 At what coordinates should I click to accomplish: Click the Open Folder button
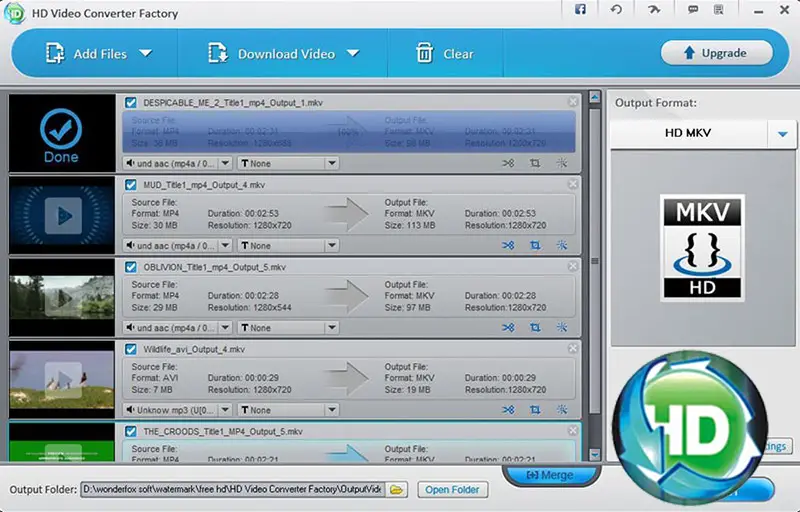pos(453,490)
